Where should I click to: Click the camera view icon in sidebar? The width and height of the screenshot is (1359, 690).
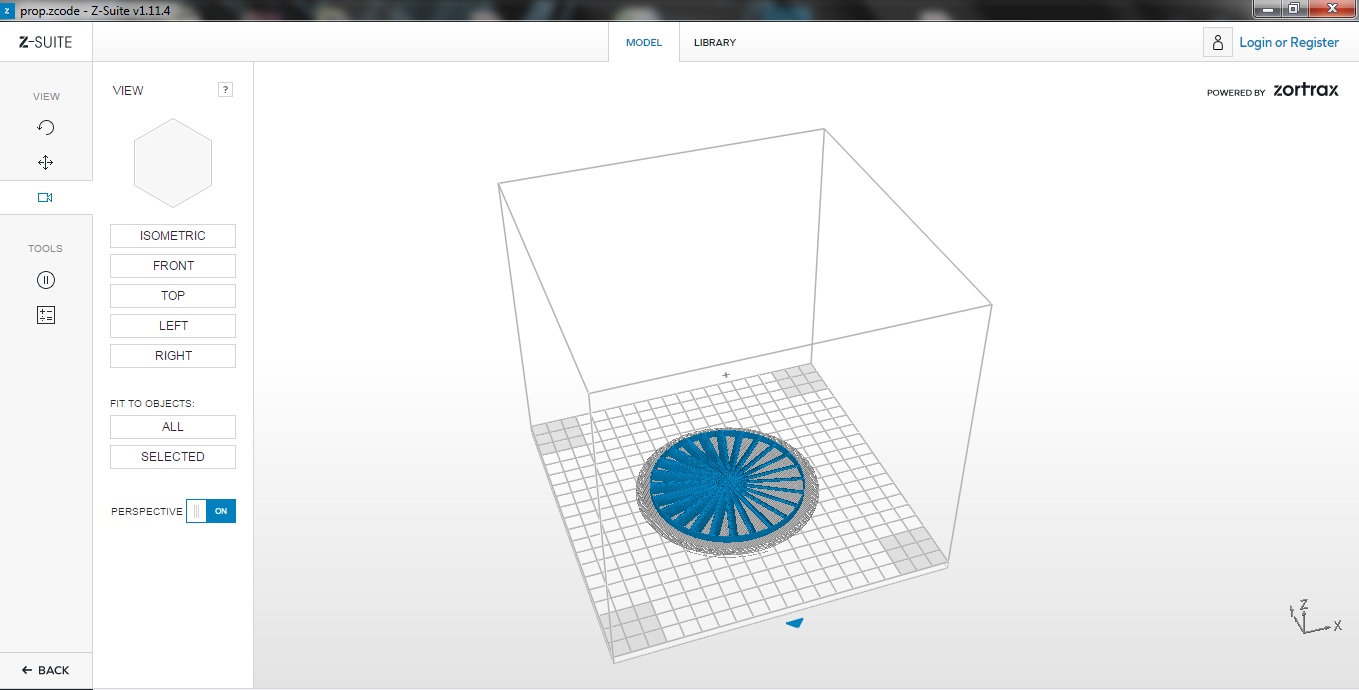45,197
